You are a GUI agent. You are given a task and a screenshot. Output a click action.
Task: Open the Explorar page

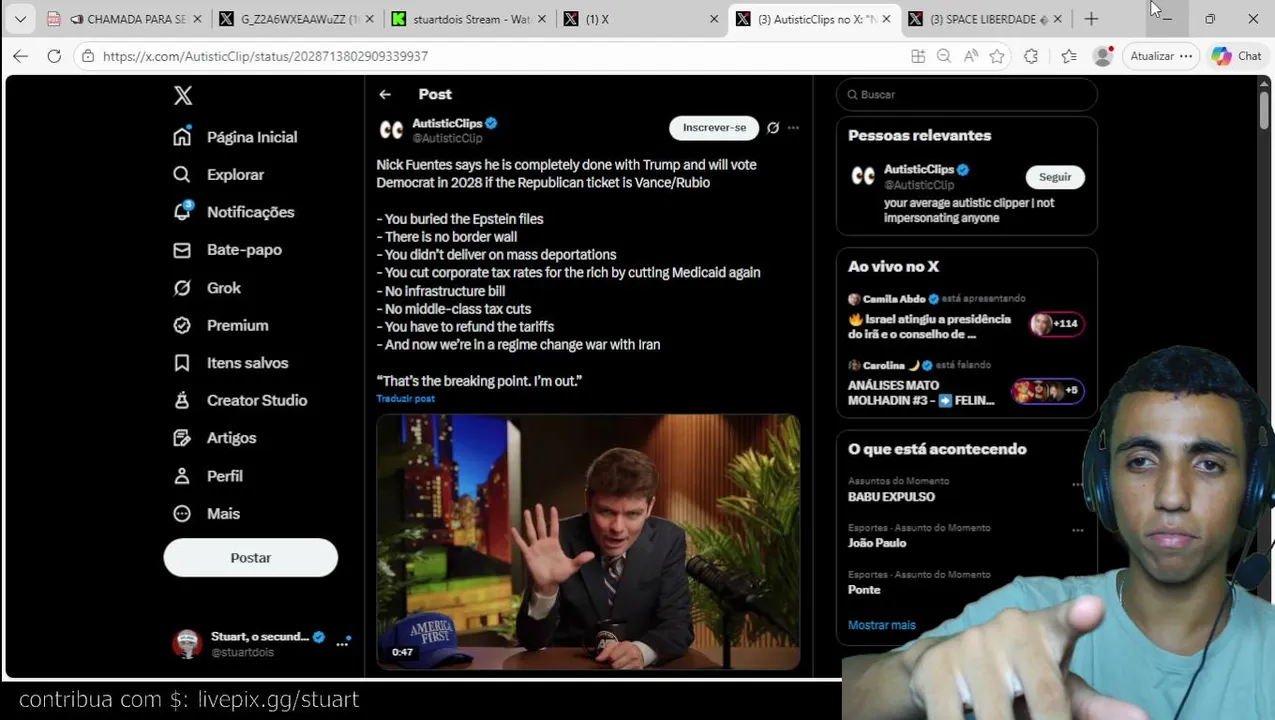coord(219,174)
